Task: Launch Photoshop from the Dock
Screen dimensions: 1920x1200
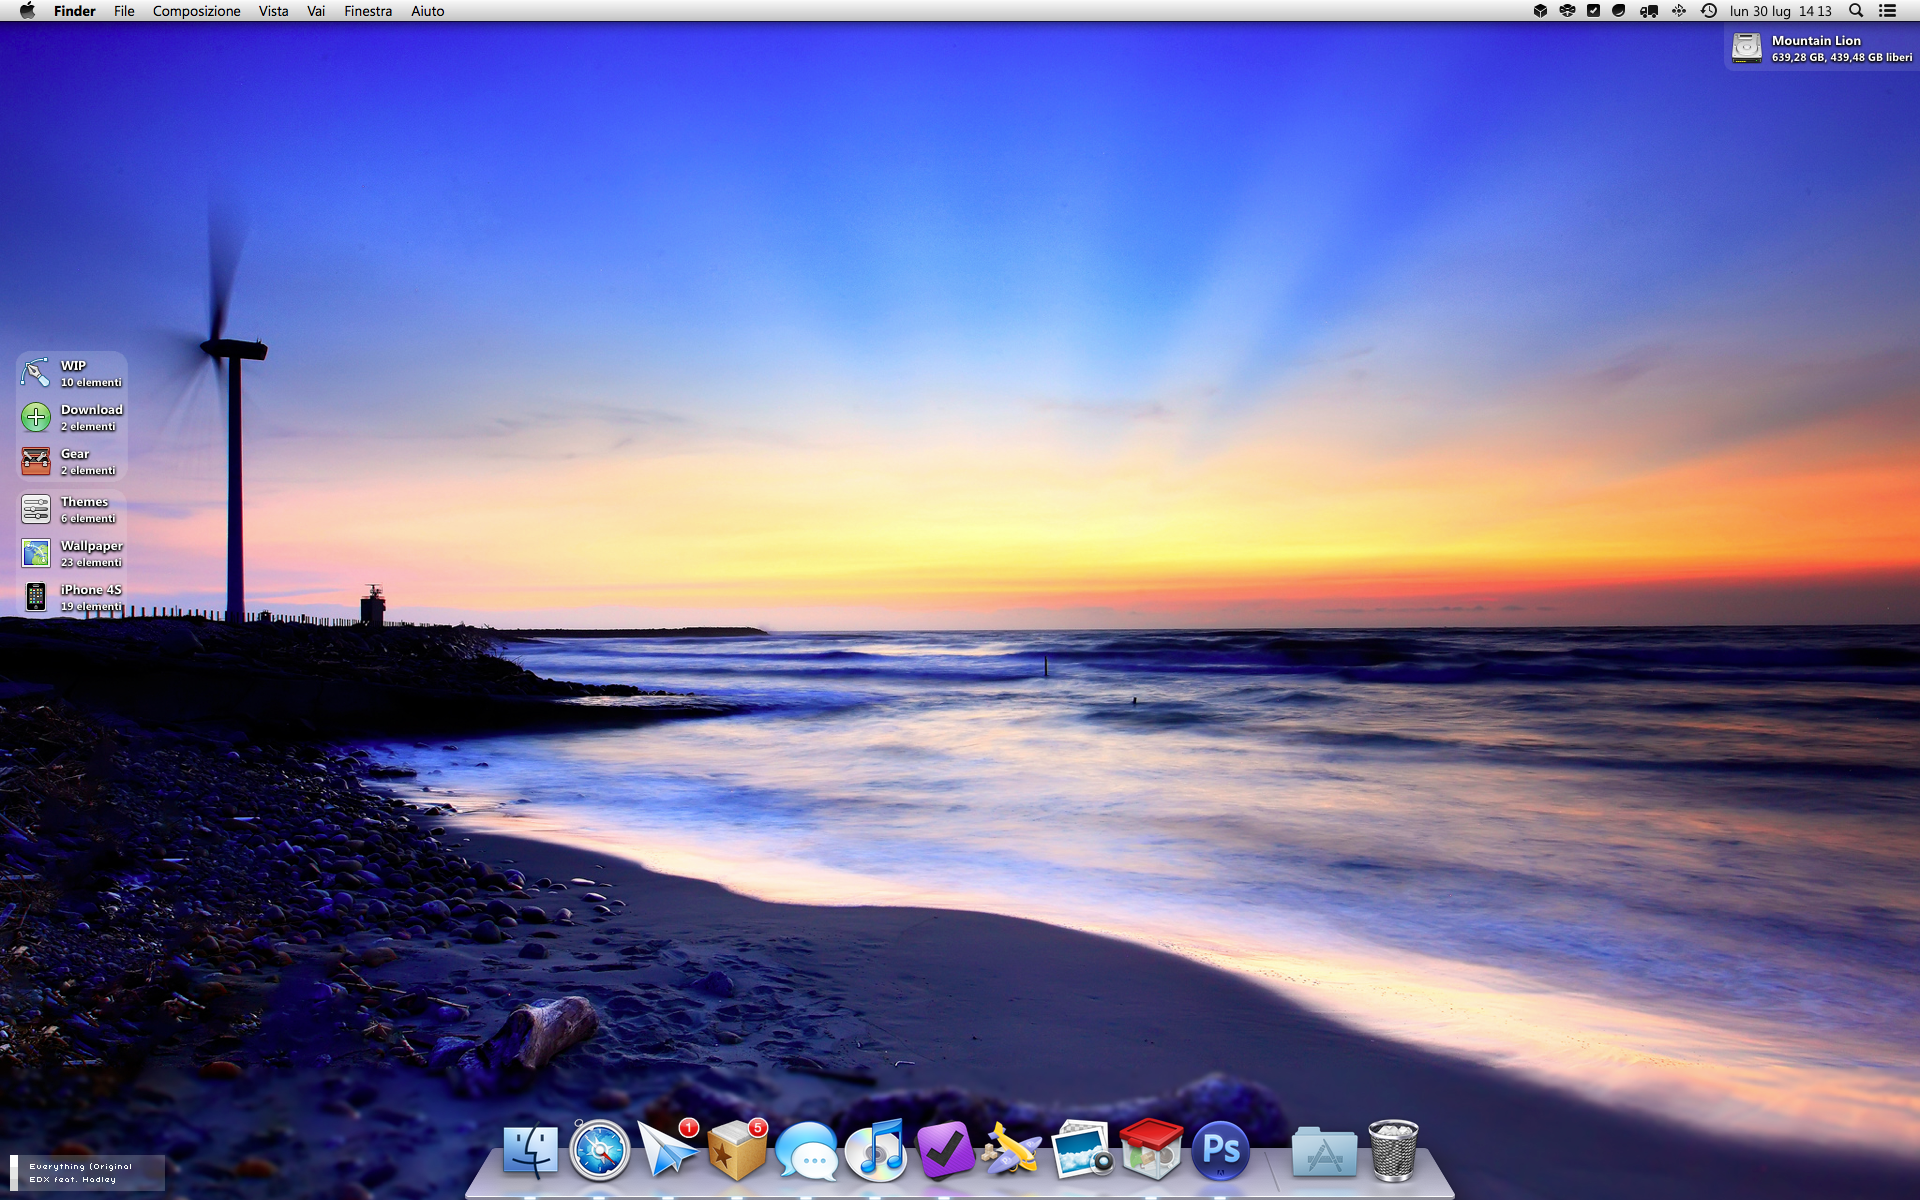Action: pos(1220,1150)
